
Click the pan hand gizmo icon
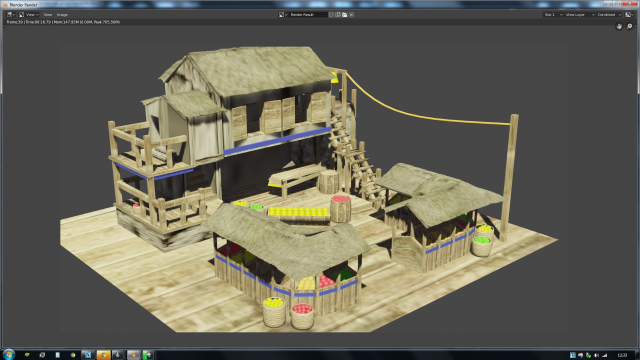click(x=619, y=27)
